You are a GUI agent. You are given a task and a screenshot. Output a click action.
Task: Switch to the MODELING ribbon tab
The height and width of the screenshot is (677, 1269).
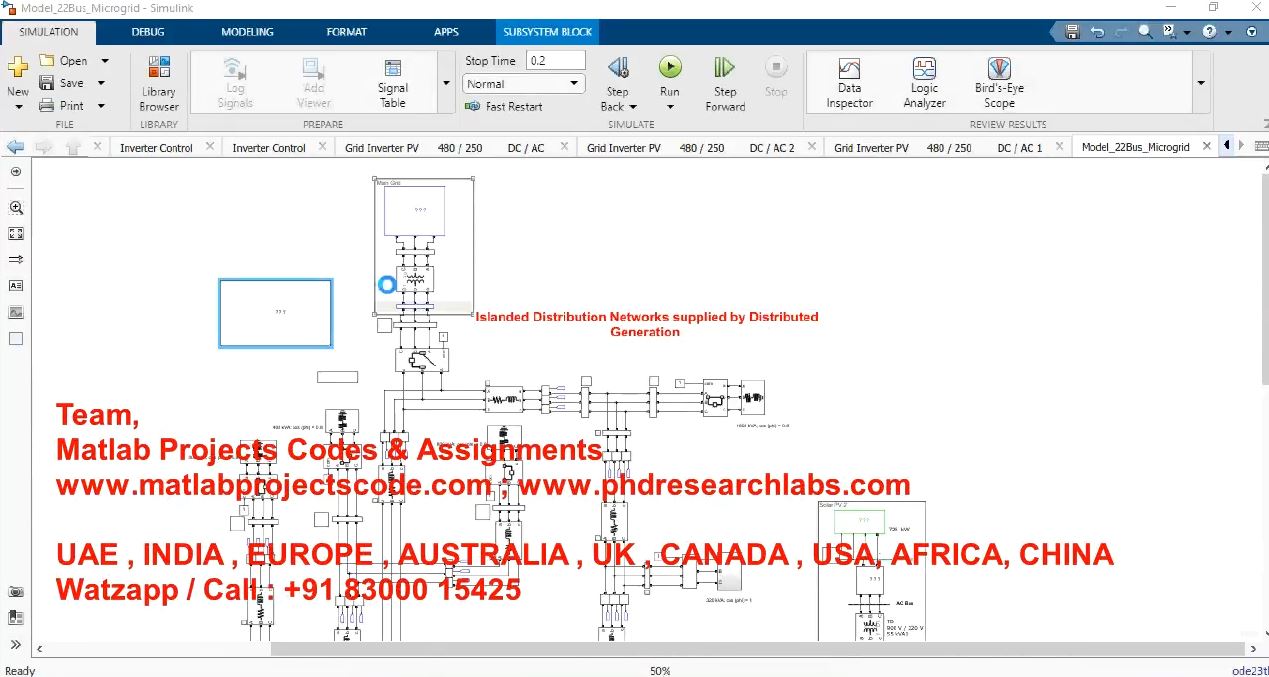pyautogui.click(x=247, y=32)
